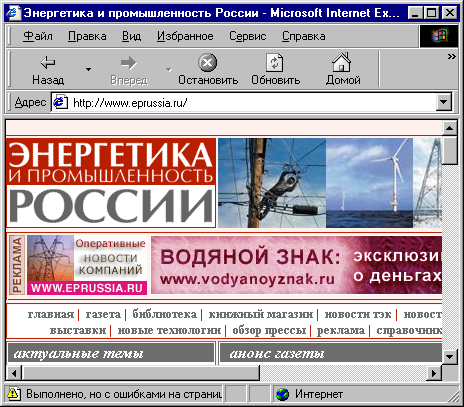This screenshot has height=407, width=464.
Task: Click the horizontal scrollbar thumb
Action: (140, 373)
